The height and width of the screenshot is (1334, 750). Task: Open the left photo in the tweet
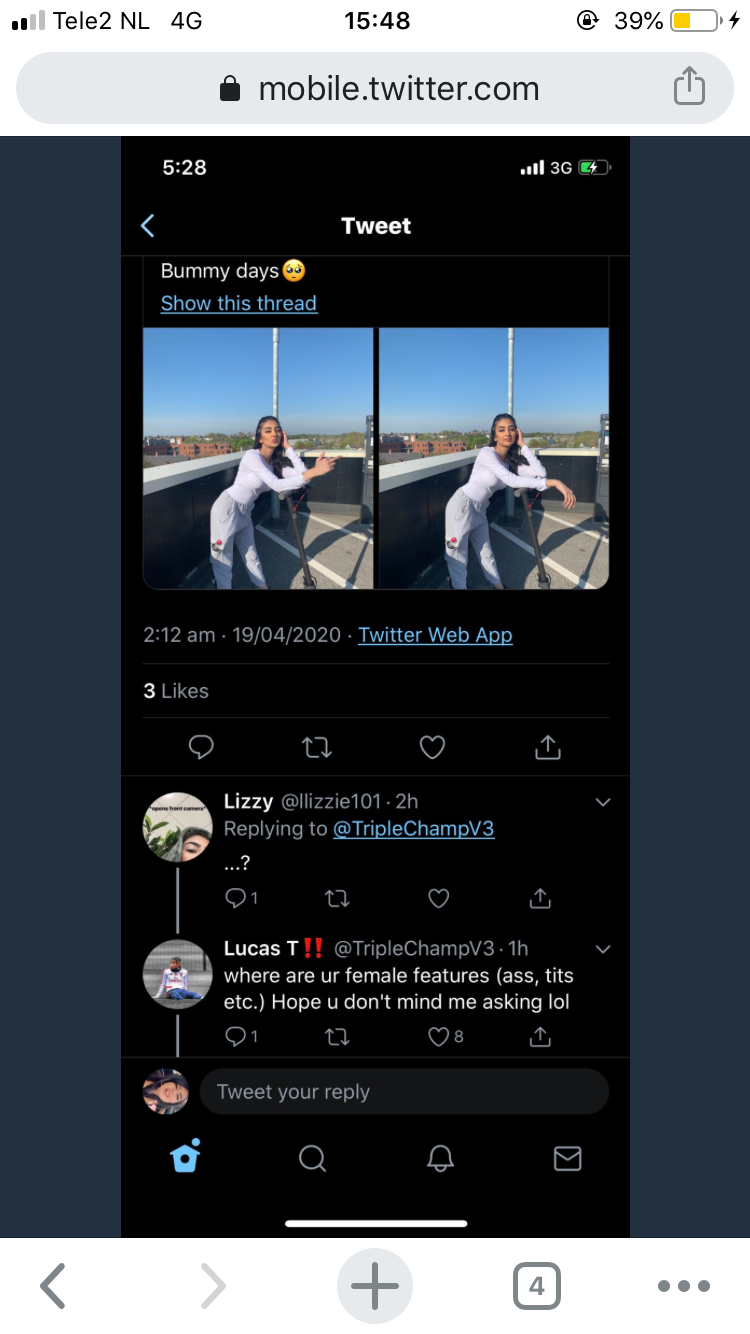[259, 458]
